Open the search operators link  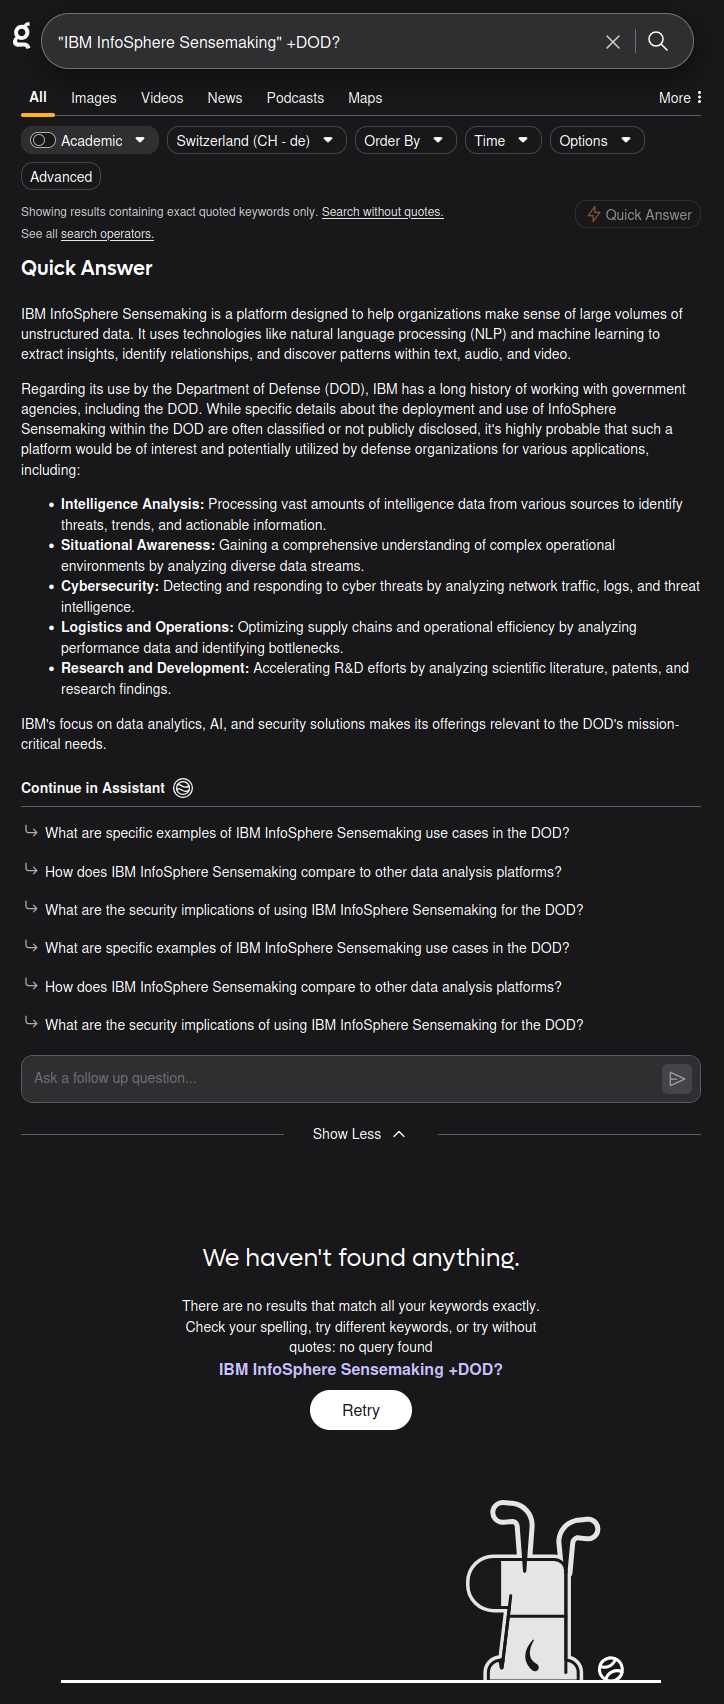point(107,234)
